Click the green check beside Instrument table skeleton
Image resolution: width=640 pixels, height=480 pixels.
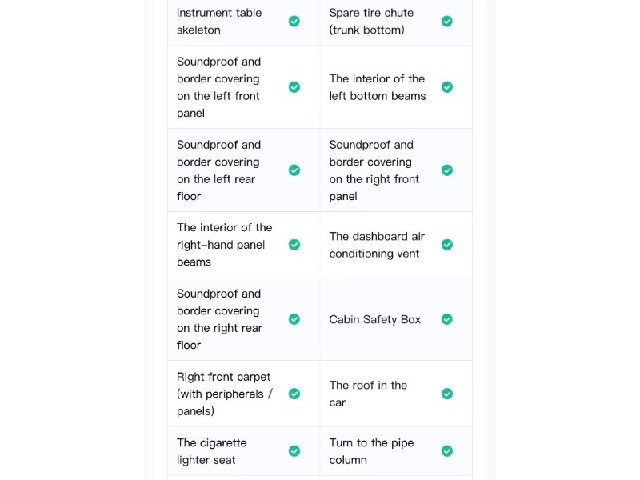(x=294, y=21)
